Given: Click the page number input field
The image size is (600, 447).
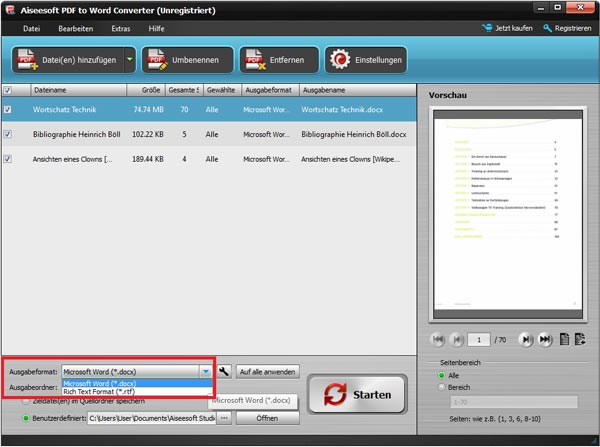Looking at the screenshot, I should coord(481,339).
